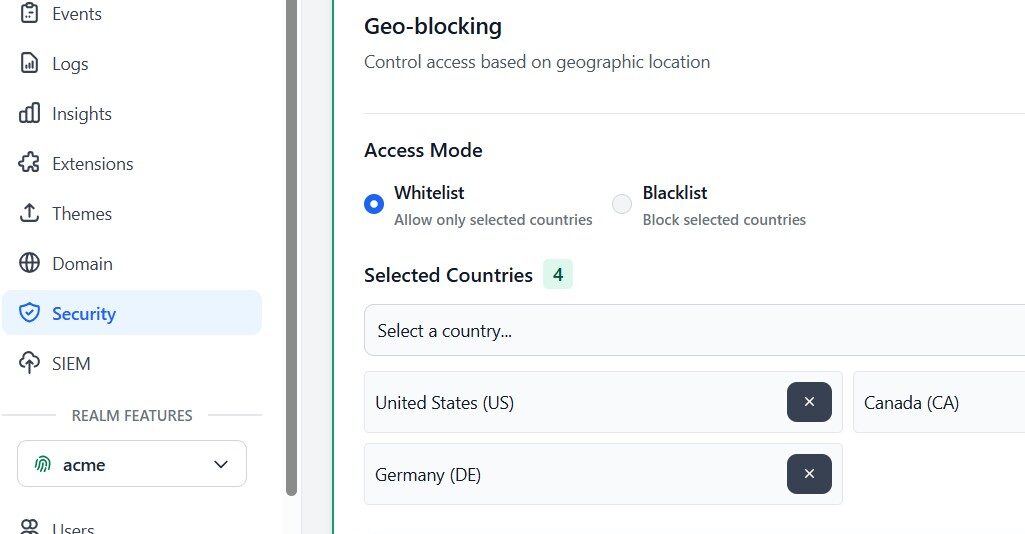Navigate to the Users section
1025x534 pixels.
(x=73, y=527)
